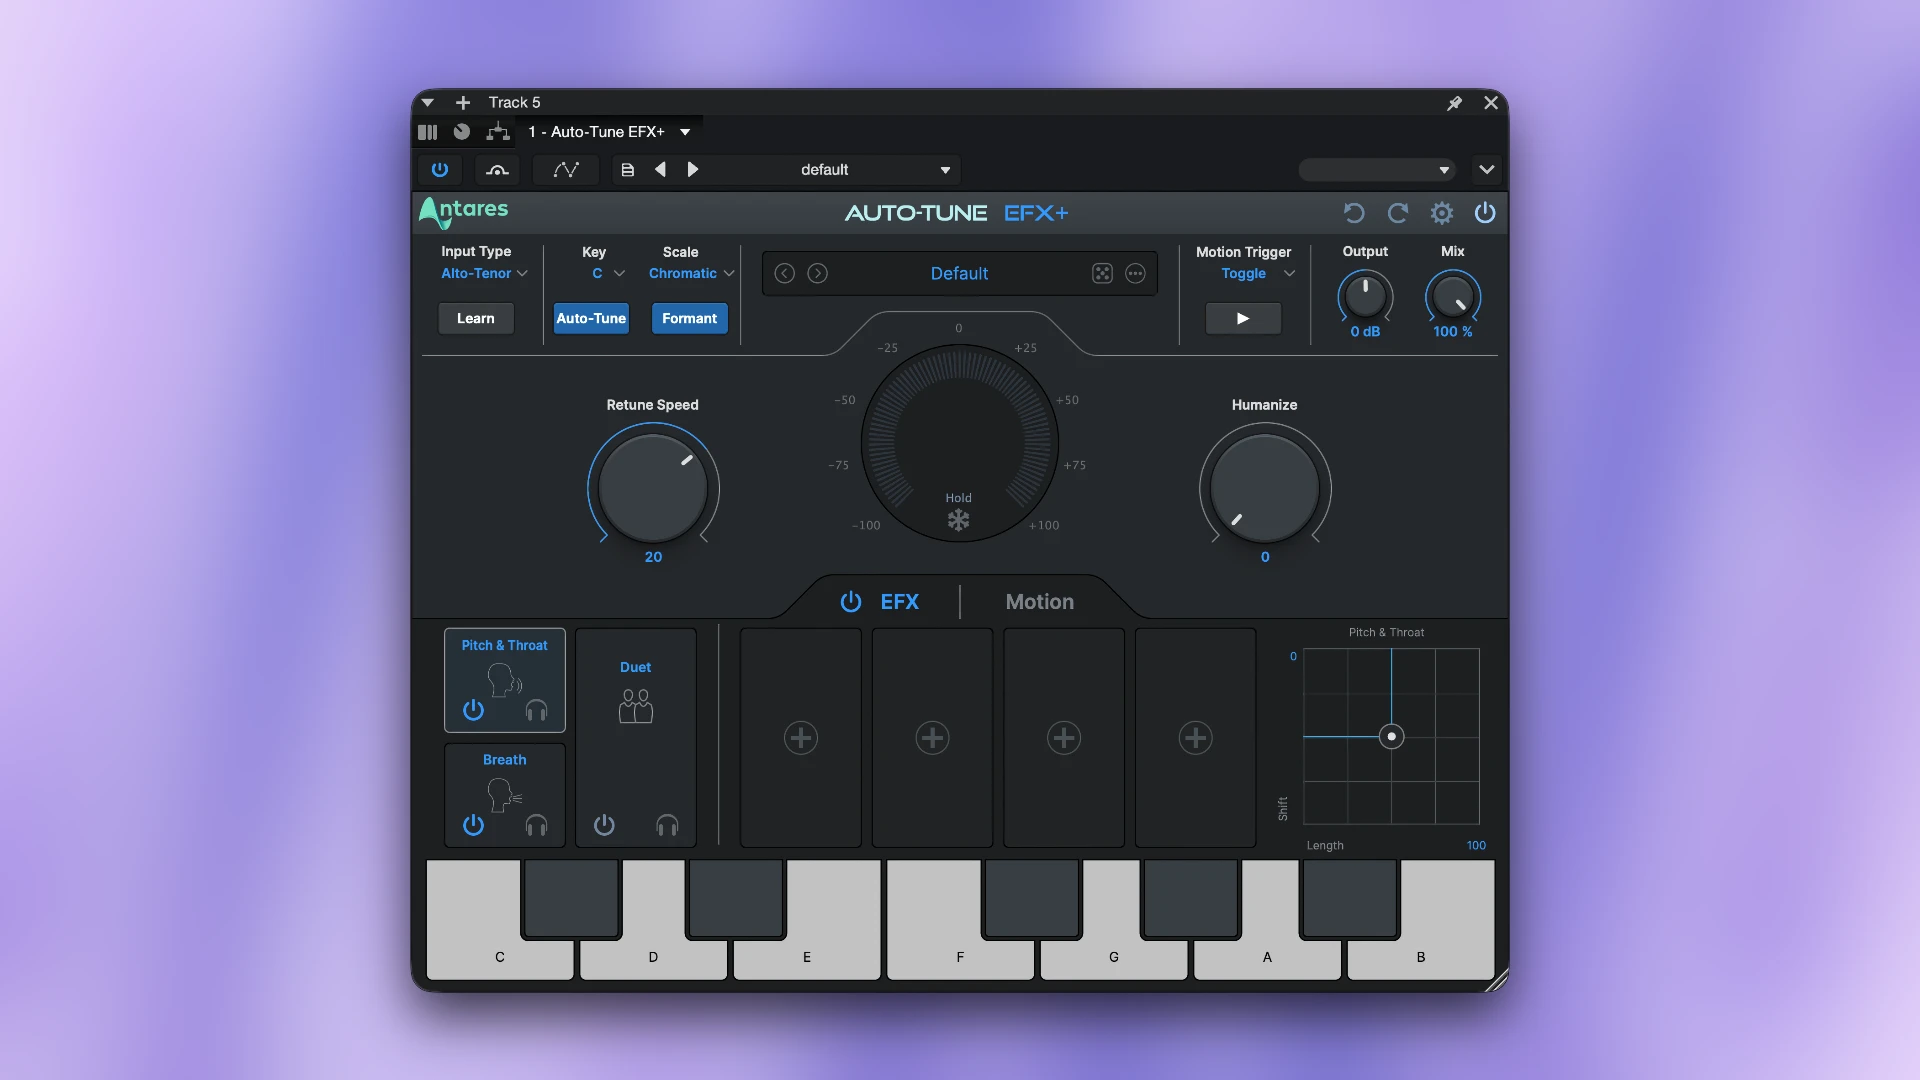Click the randomize preset dice icon
This screenshot has width=1920, height=1080.
pos(1102,274)
